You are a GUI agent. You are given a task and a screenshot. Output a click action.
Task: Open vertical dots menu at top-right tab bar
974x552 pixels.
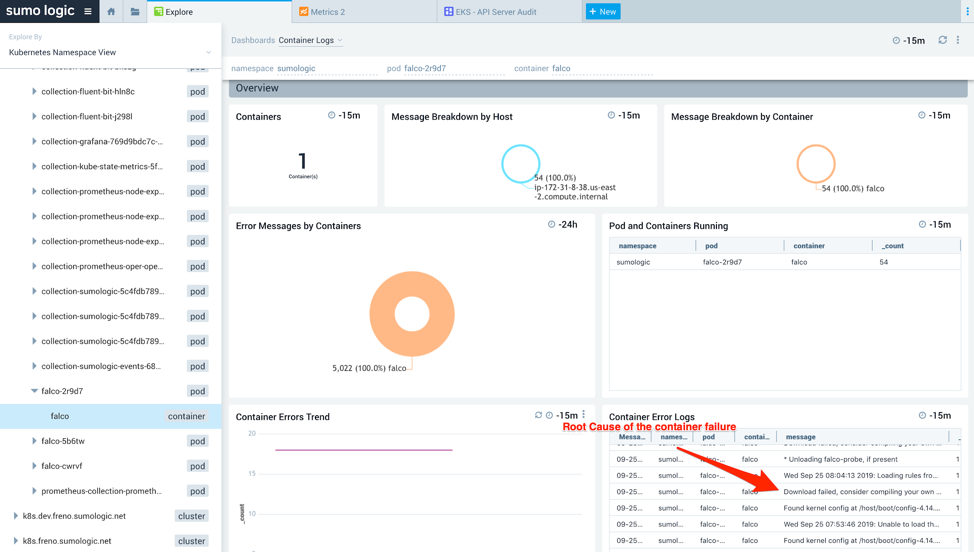965,11
